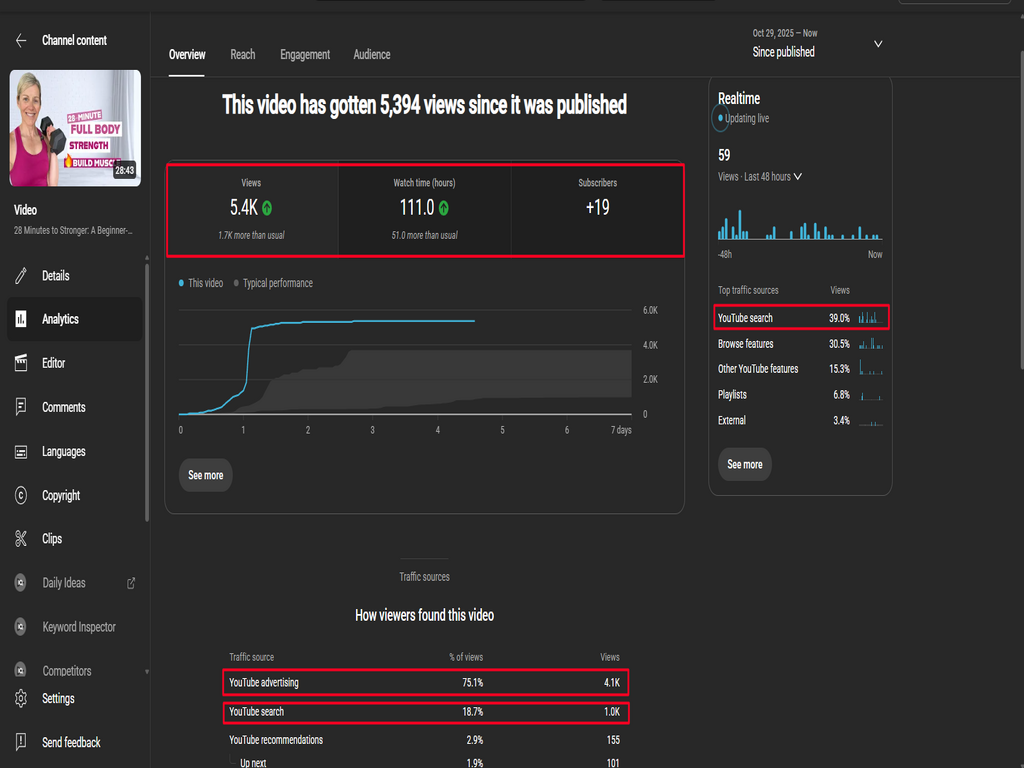Viewport: 1024px width, 768px height.
Task: Open Copyright via the circled C icon
Action: point(21,495)
